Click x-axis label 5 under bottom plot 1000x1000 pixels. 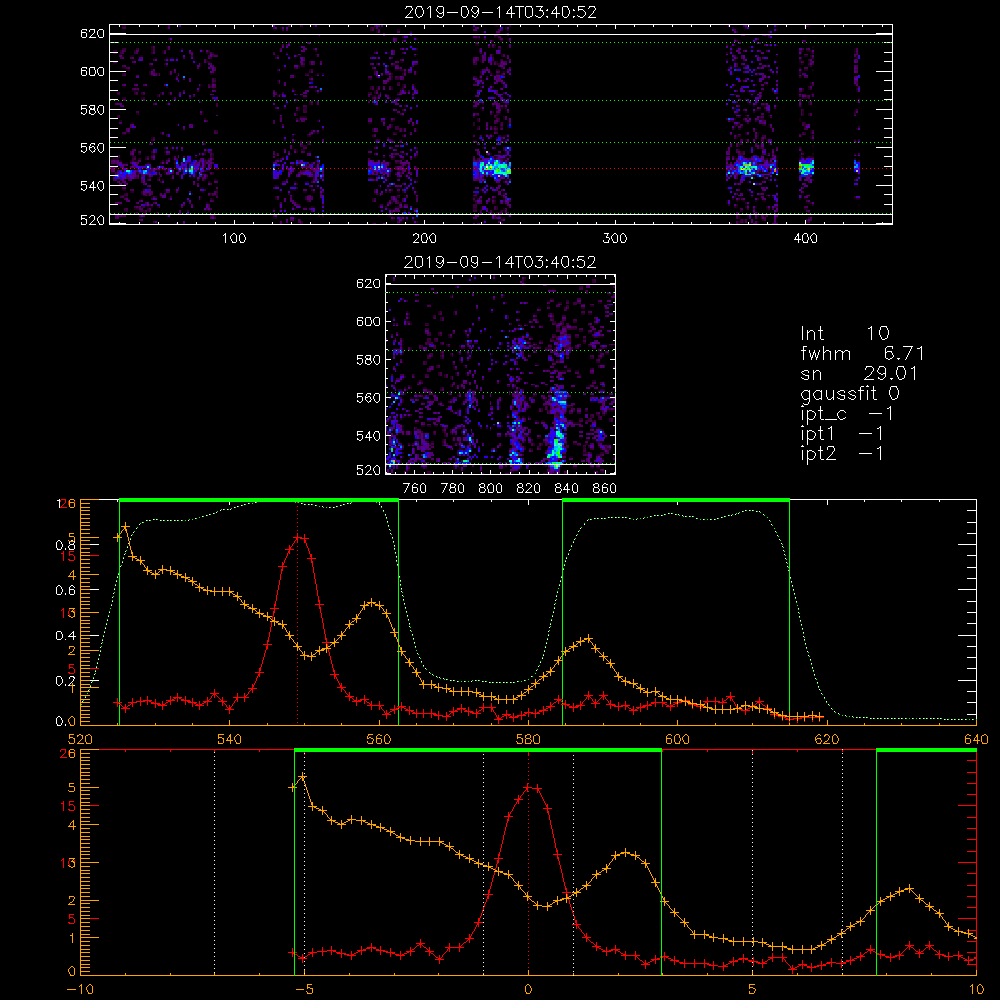click(752, 990)
